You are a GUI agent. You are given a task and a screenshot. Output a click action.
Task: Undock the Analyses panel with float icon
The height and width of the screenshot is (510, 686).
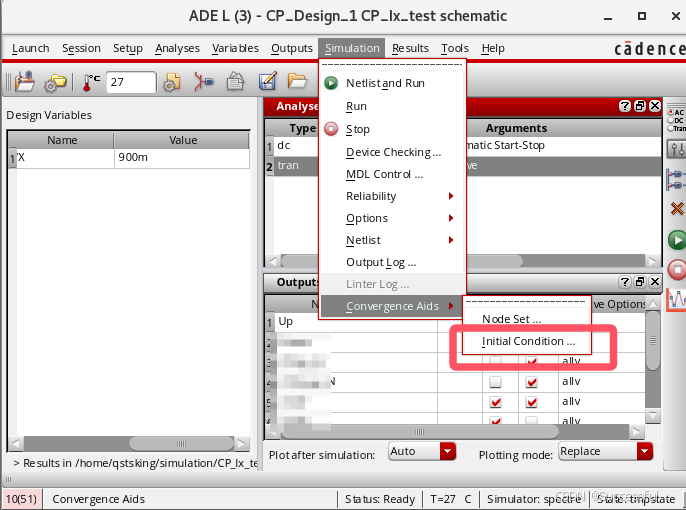(x=640, y=106)
